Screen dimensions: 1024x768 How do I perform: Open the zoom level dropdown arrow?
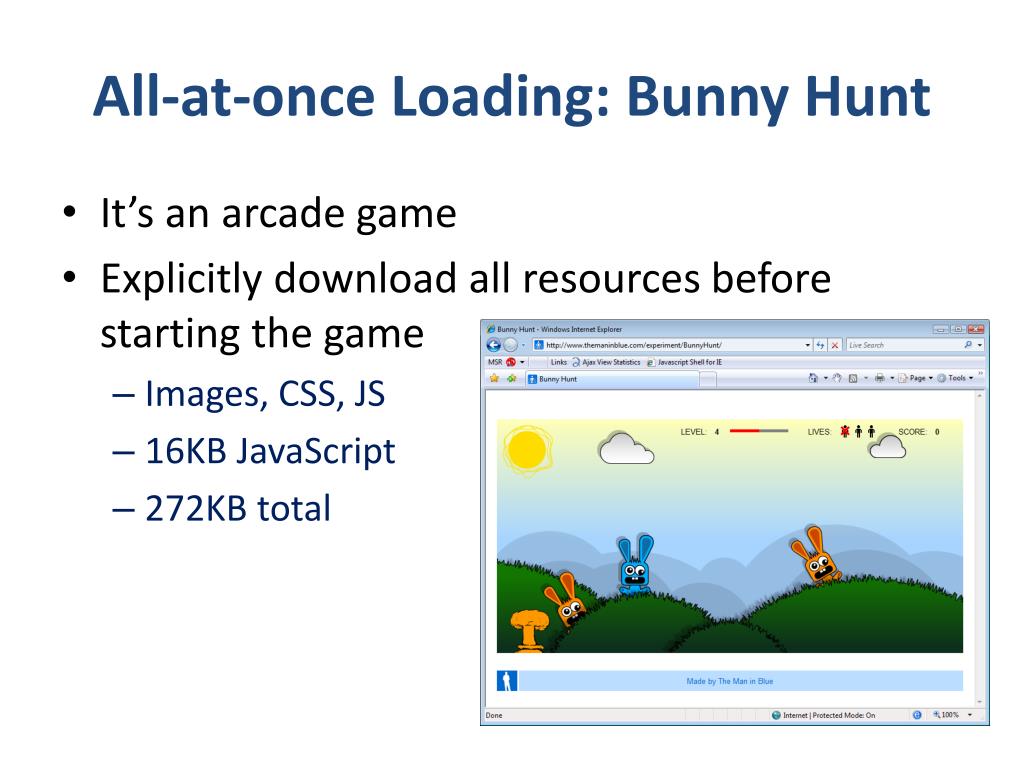(x=970, y=715)
